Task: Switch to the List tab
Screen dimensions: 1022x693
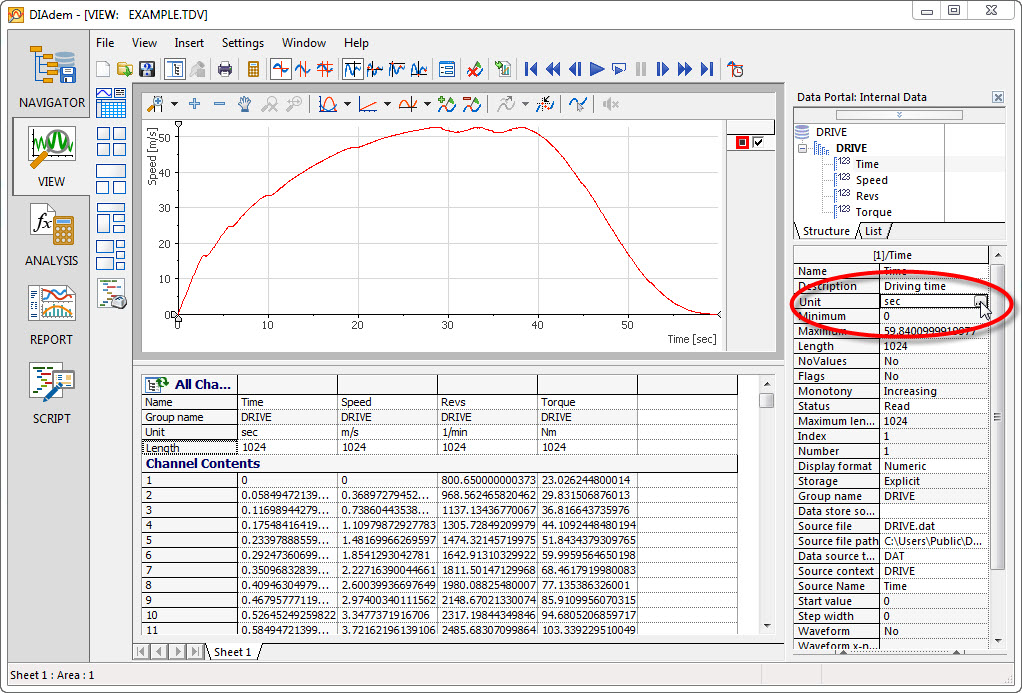Action: coord(874,231)
